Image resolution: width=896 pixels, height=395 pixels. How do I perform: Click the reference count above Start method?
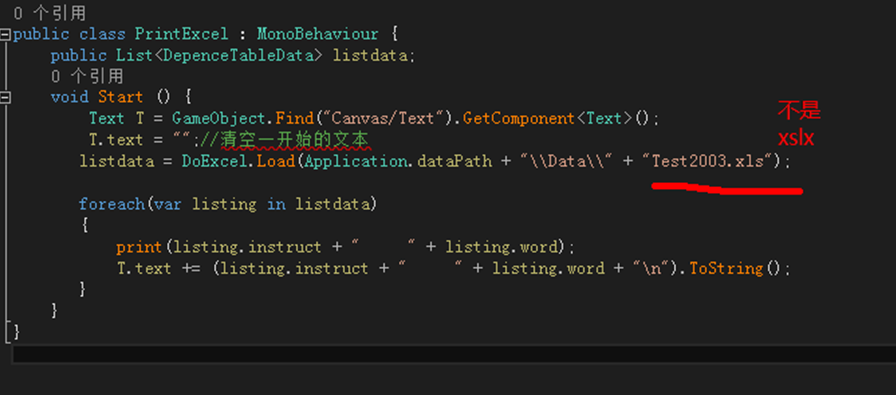click(x=86, y=76)
